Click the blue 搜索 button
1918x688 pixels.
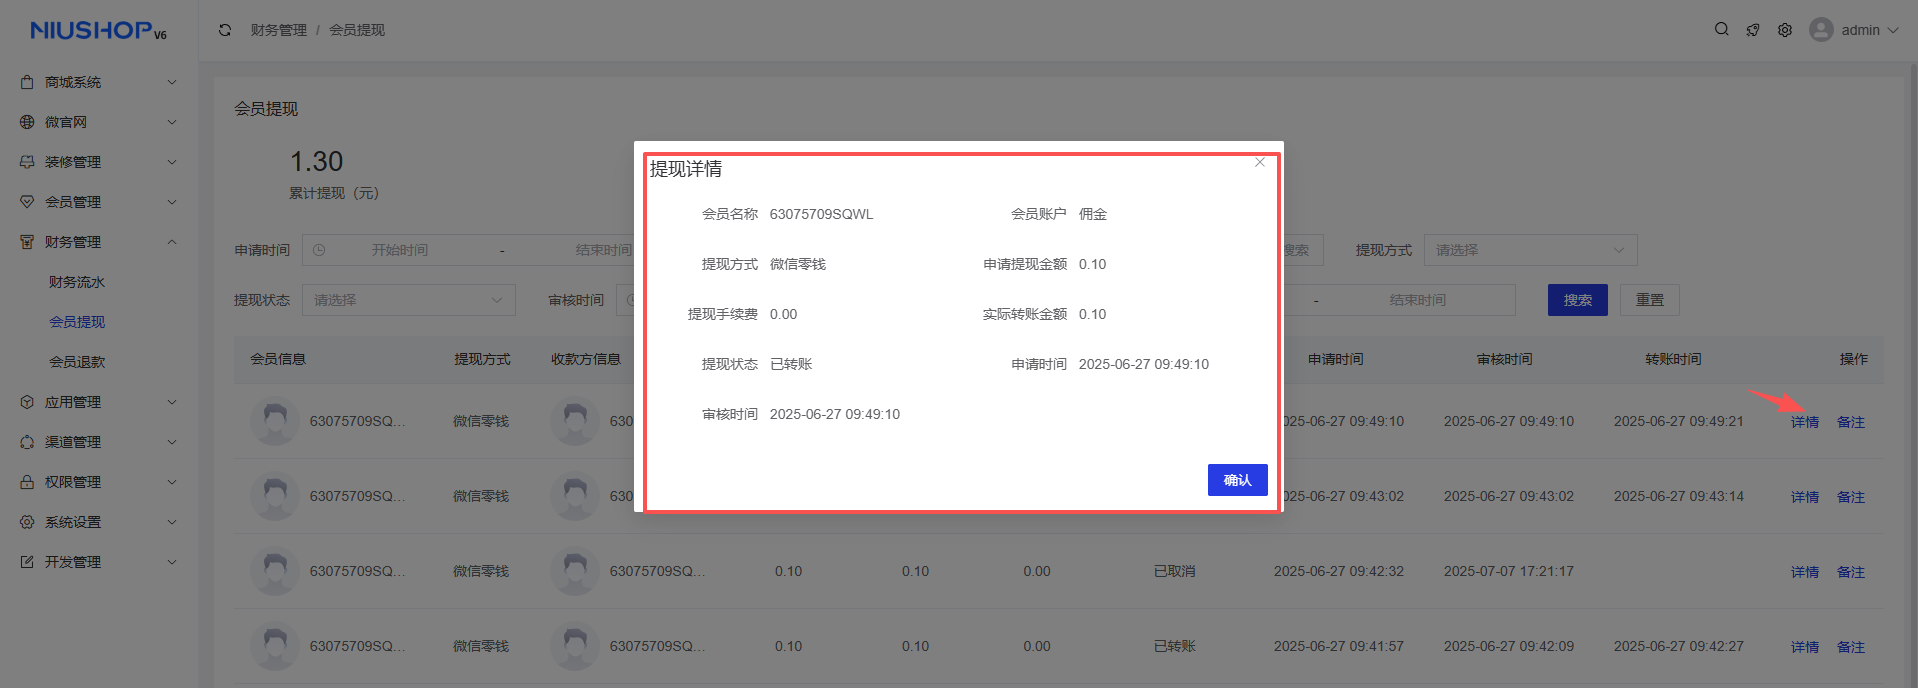click(x=1577, y=300)
